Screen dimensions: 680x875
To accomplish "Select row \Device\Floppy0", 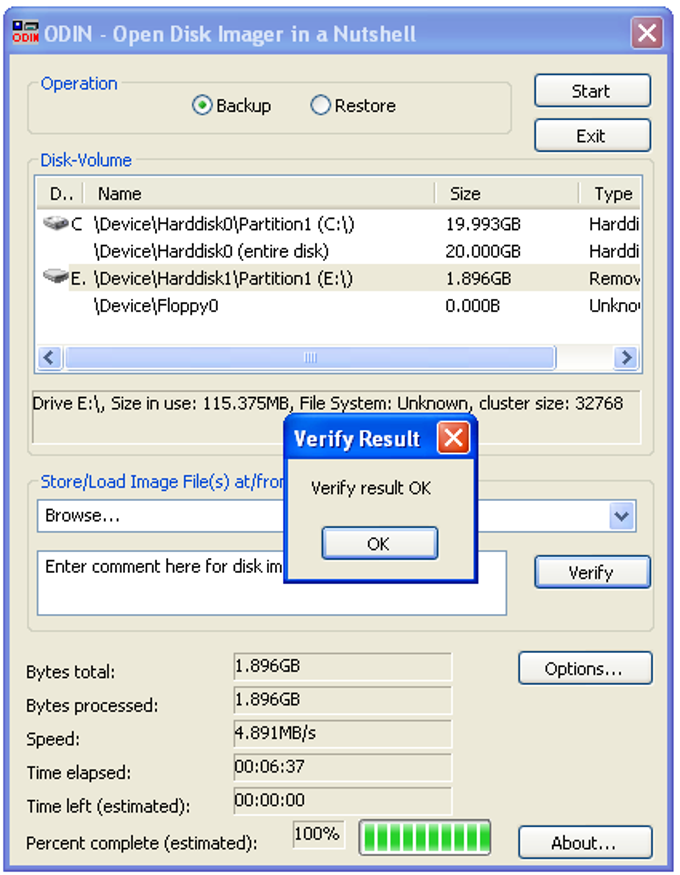I will [x=339, y=305].
